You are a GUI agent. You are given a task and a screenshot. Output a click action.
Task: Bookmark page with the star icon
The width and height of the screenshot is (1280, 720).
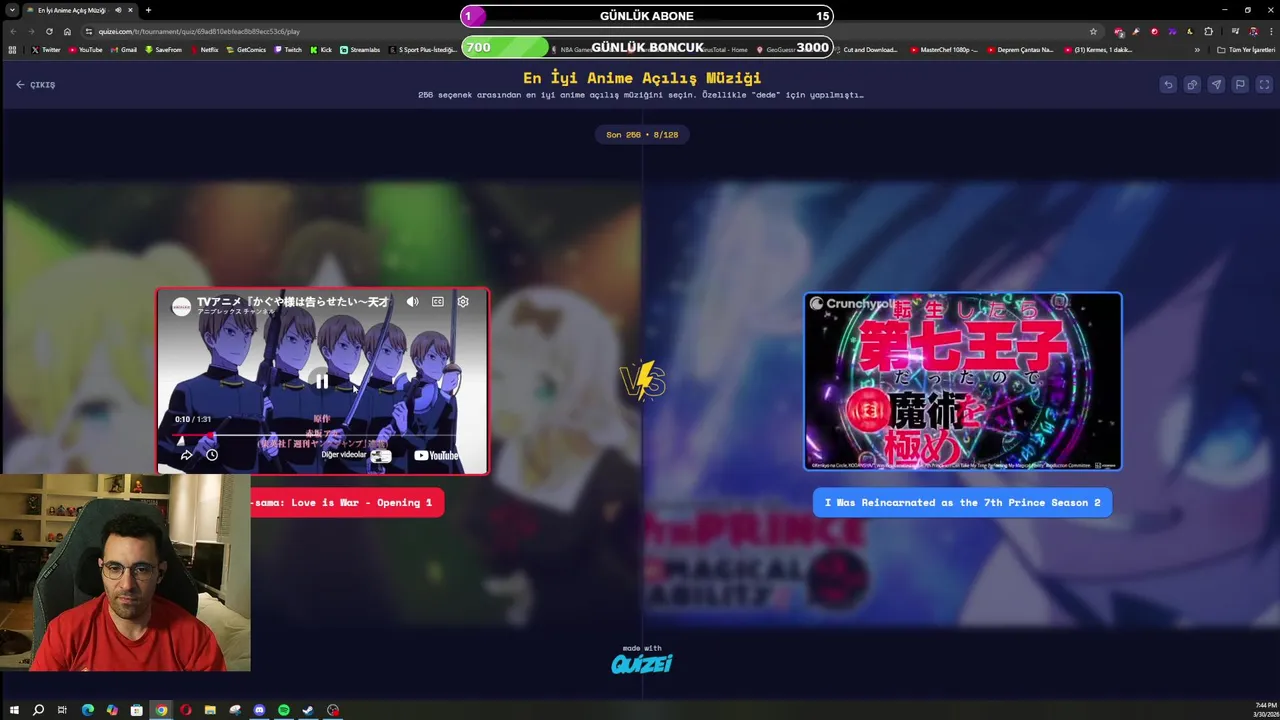pos(1093,31)
